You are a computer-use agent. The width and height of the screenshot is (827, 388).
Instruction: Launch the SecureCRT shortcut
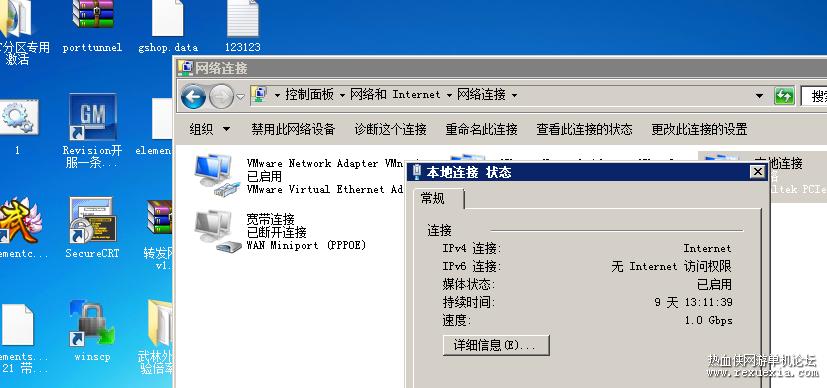pyautogui.click(x=92, y=219)
